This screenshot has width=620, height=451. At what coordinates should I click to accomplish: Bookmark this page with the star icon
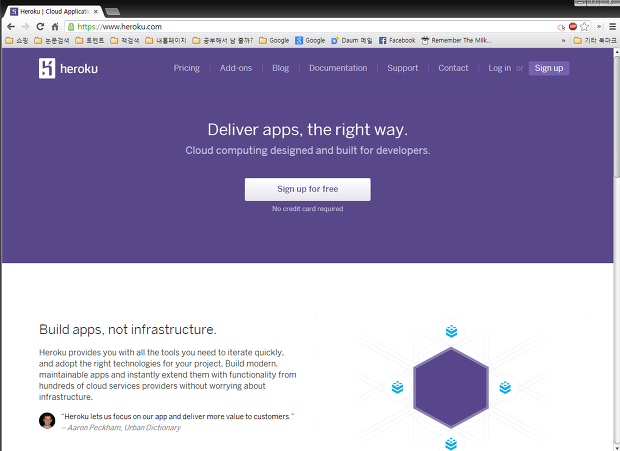[x=584, y=26]
